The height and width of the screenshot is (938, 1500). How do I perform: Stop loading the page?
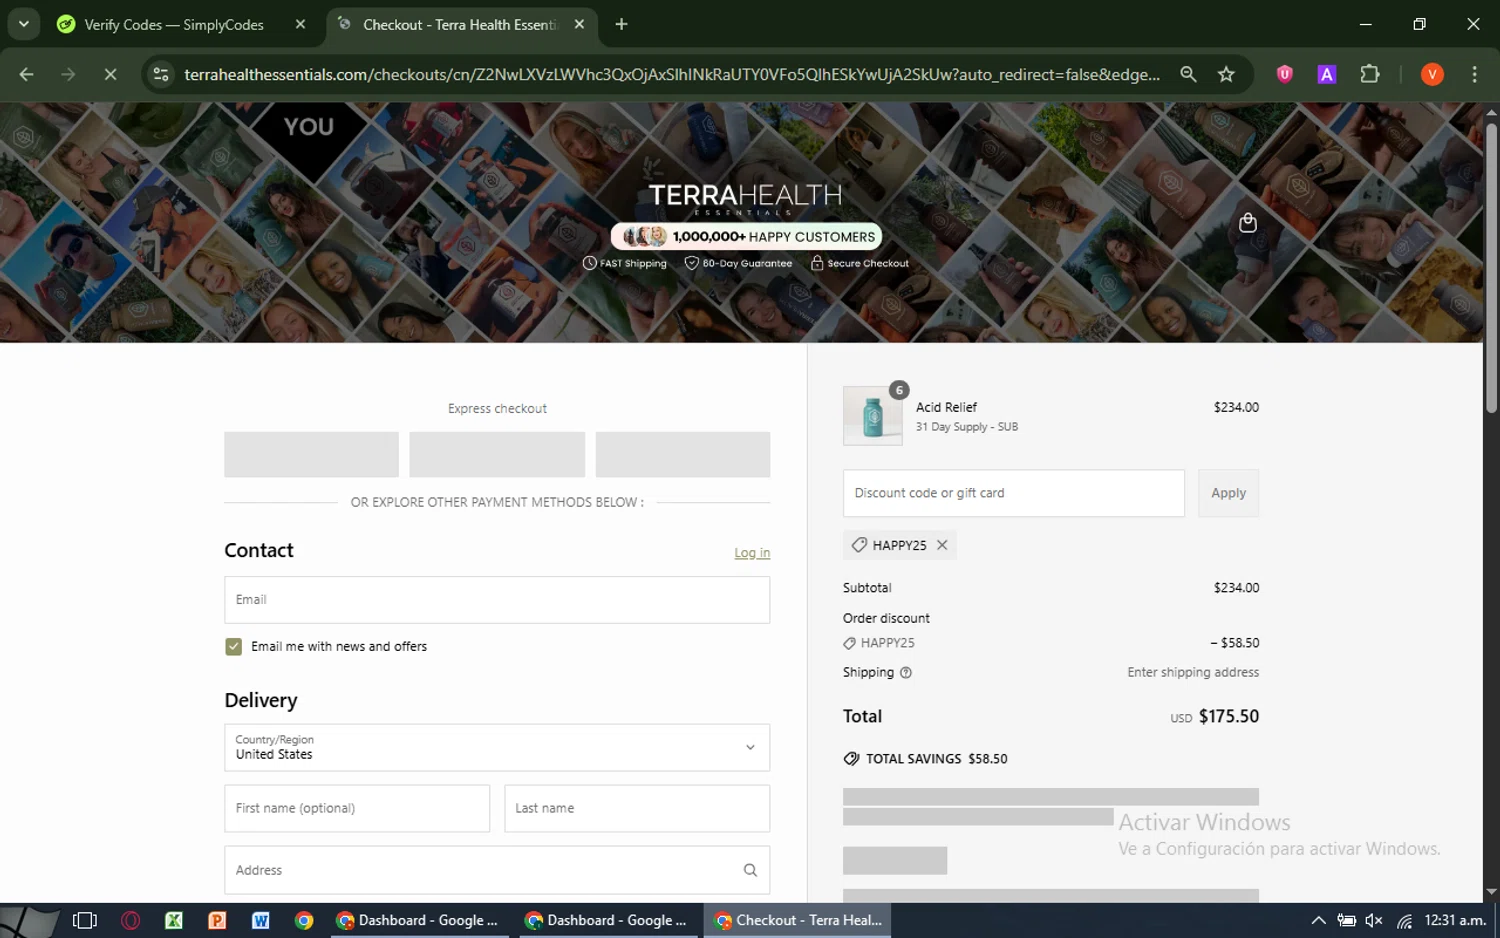pos(110,74)
